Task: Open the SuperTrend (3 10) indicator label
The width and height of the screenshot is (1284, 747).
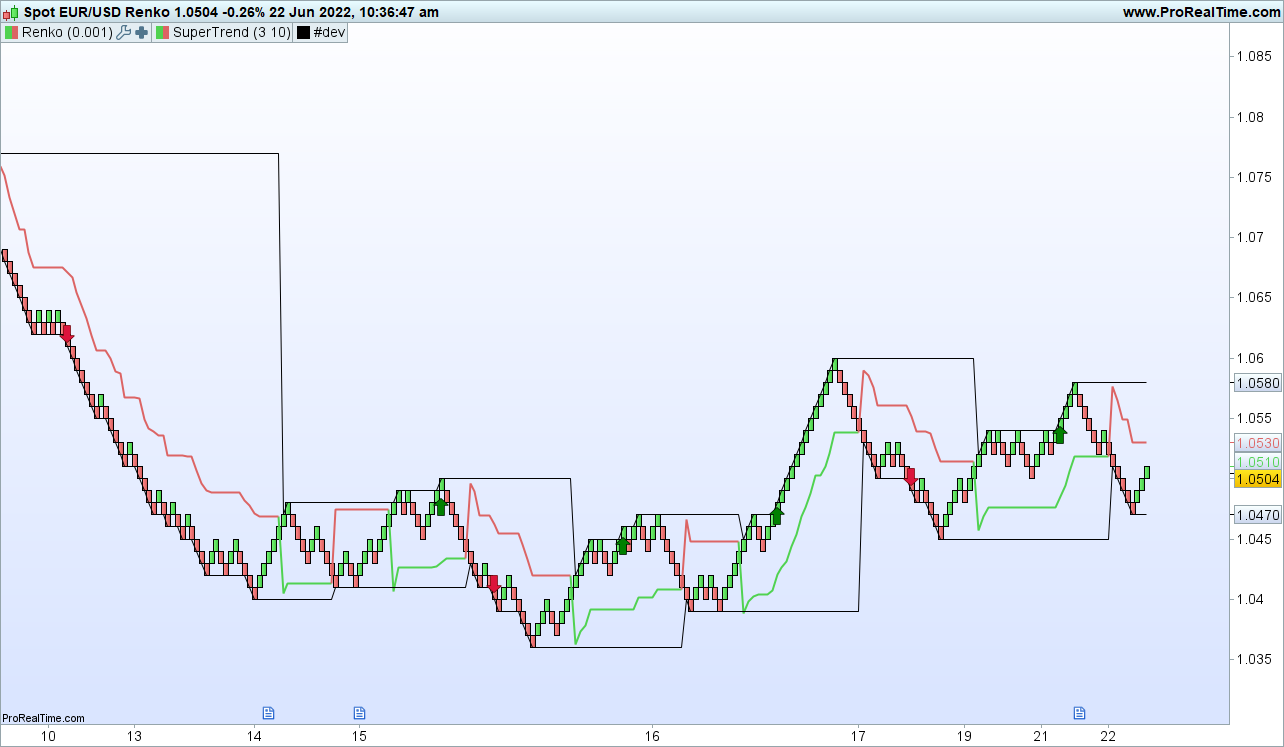Action: point(231,32)
